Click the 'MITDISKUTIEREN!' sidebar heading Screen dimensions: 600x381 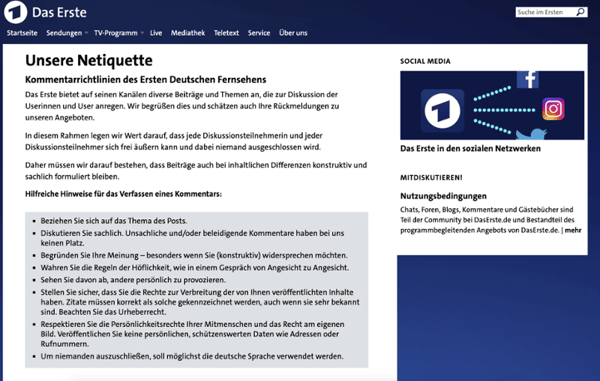pyautogui.click(x=431, y=177)
